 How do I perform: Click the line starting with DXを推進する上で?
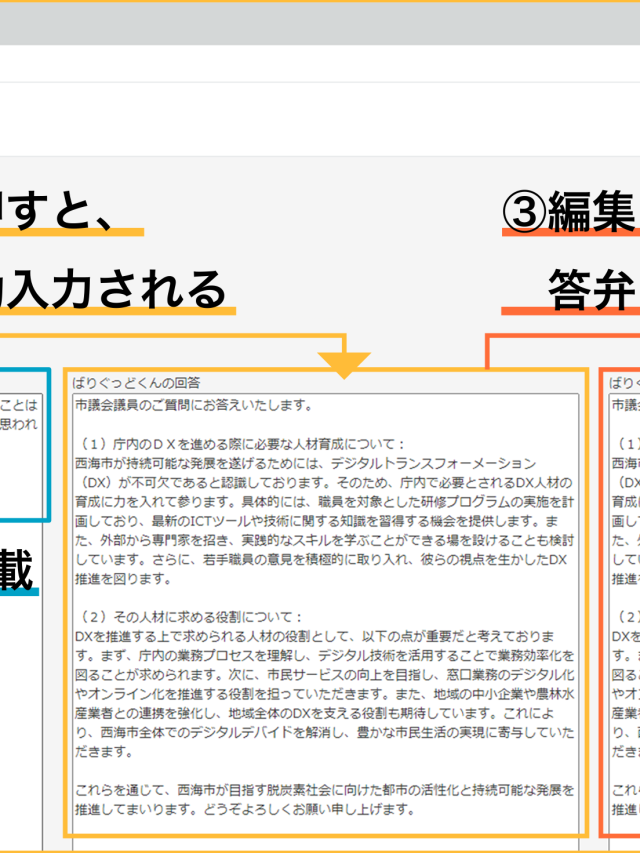coord(320,636)
